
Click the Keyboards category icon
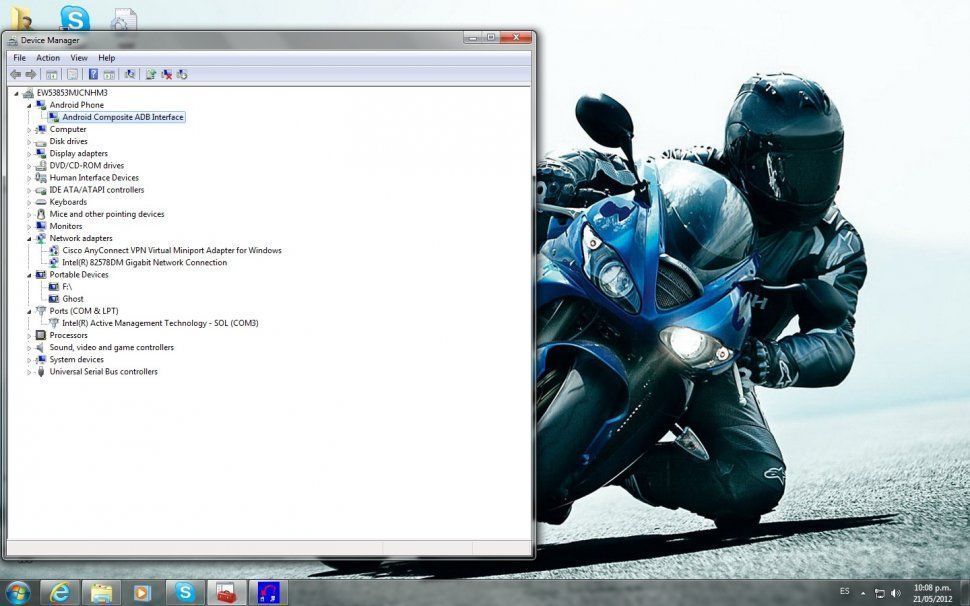point(41,202)
